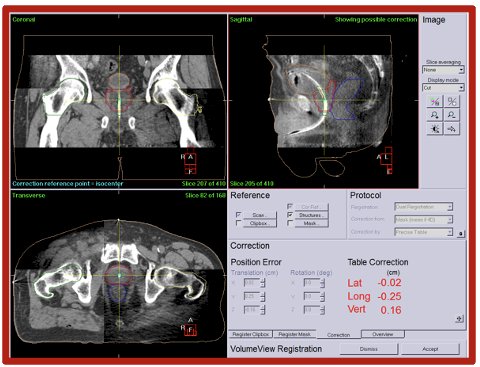Toggle the Scan reference checkbox

(238, 214)
